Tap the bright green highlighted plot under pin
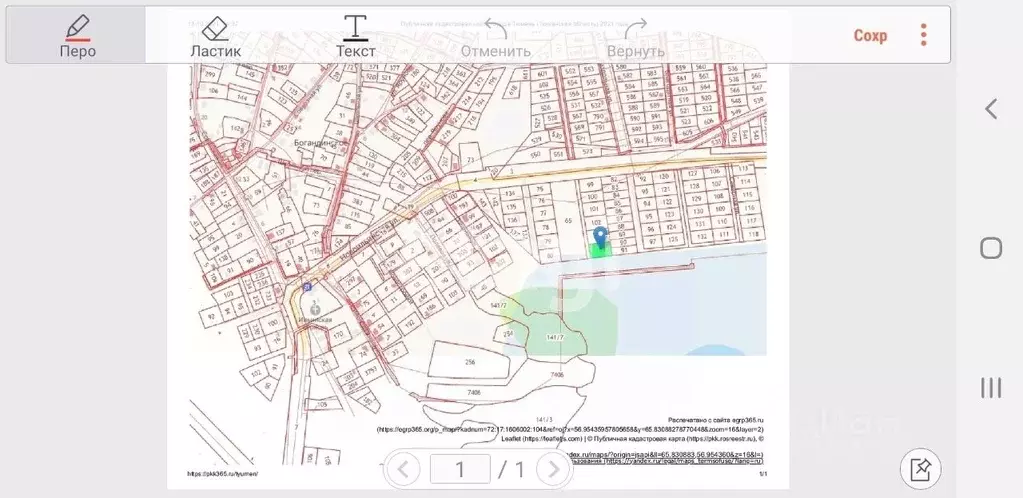Screen dimensions: 1023x498 coord(600,251)
